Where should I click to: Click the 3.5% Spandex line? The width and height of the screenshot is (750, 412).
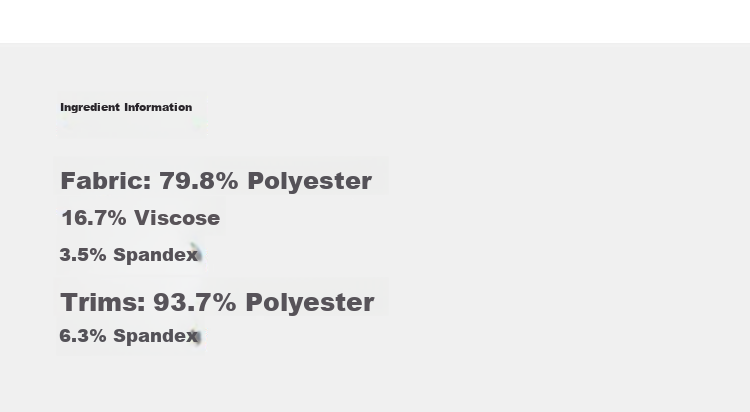(129, 255)
